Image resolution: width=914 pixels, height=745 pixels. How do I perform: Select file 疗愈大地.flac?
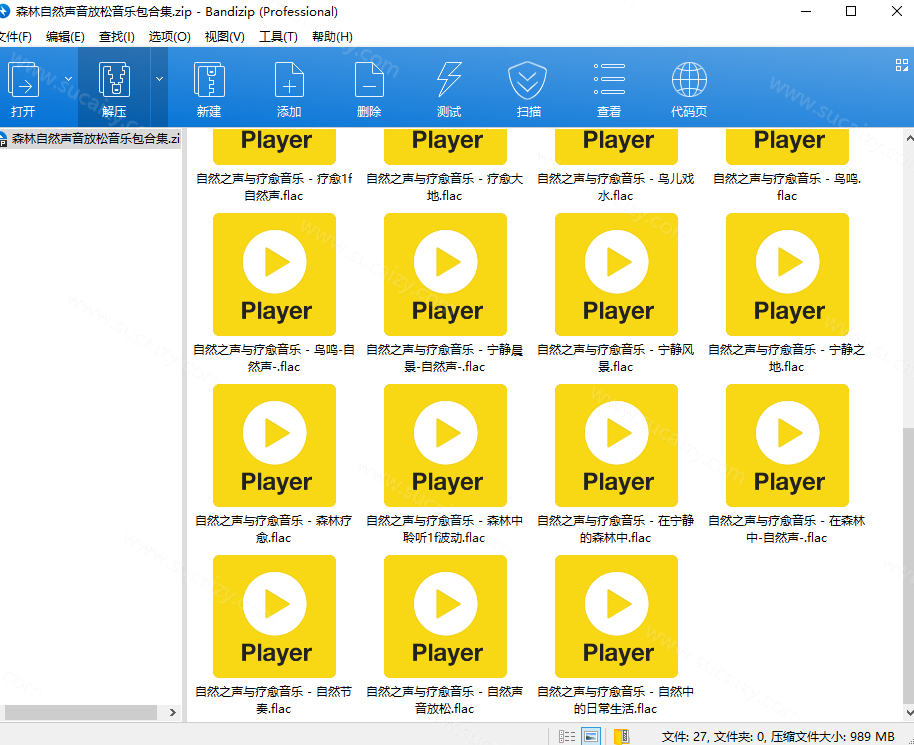(x=445, y=166)
